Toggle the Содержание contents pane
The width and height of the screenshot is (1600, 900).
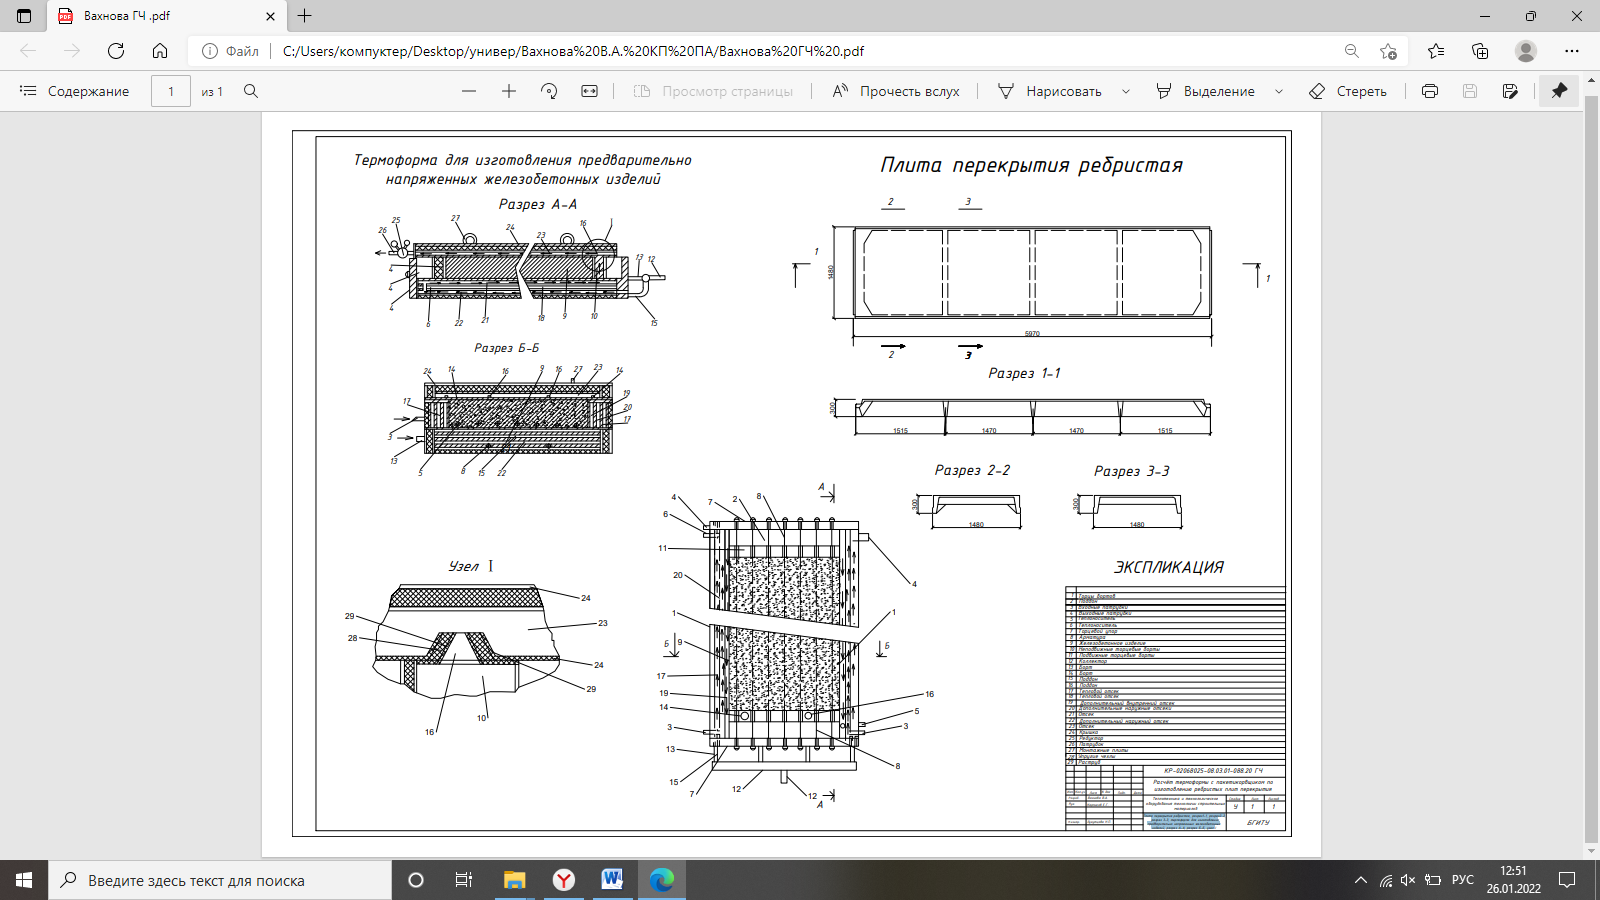[x=75, y=91]
